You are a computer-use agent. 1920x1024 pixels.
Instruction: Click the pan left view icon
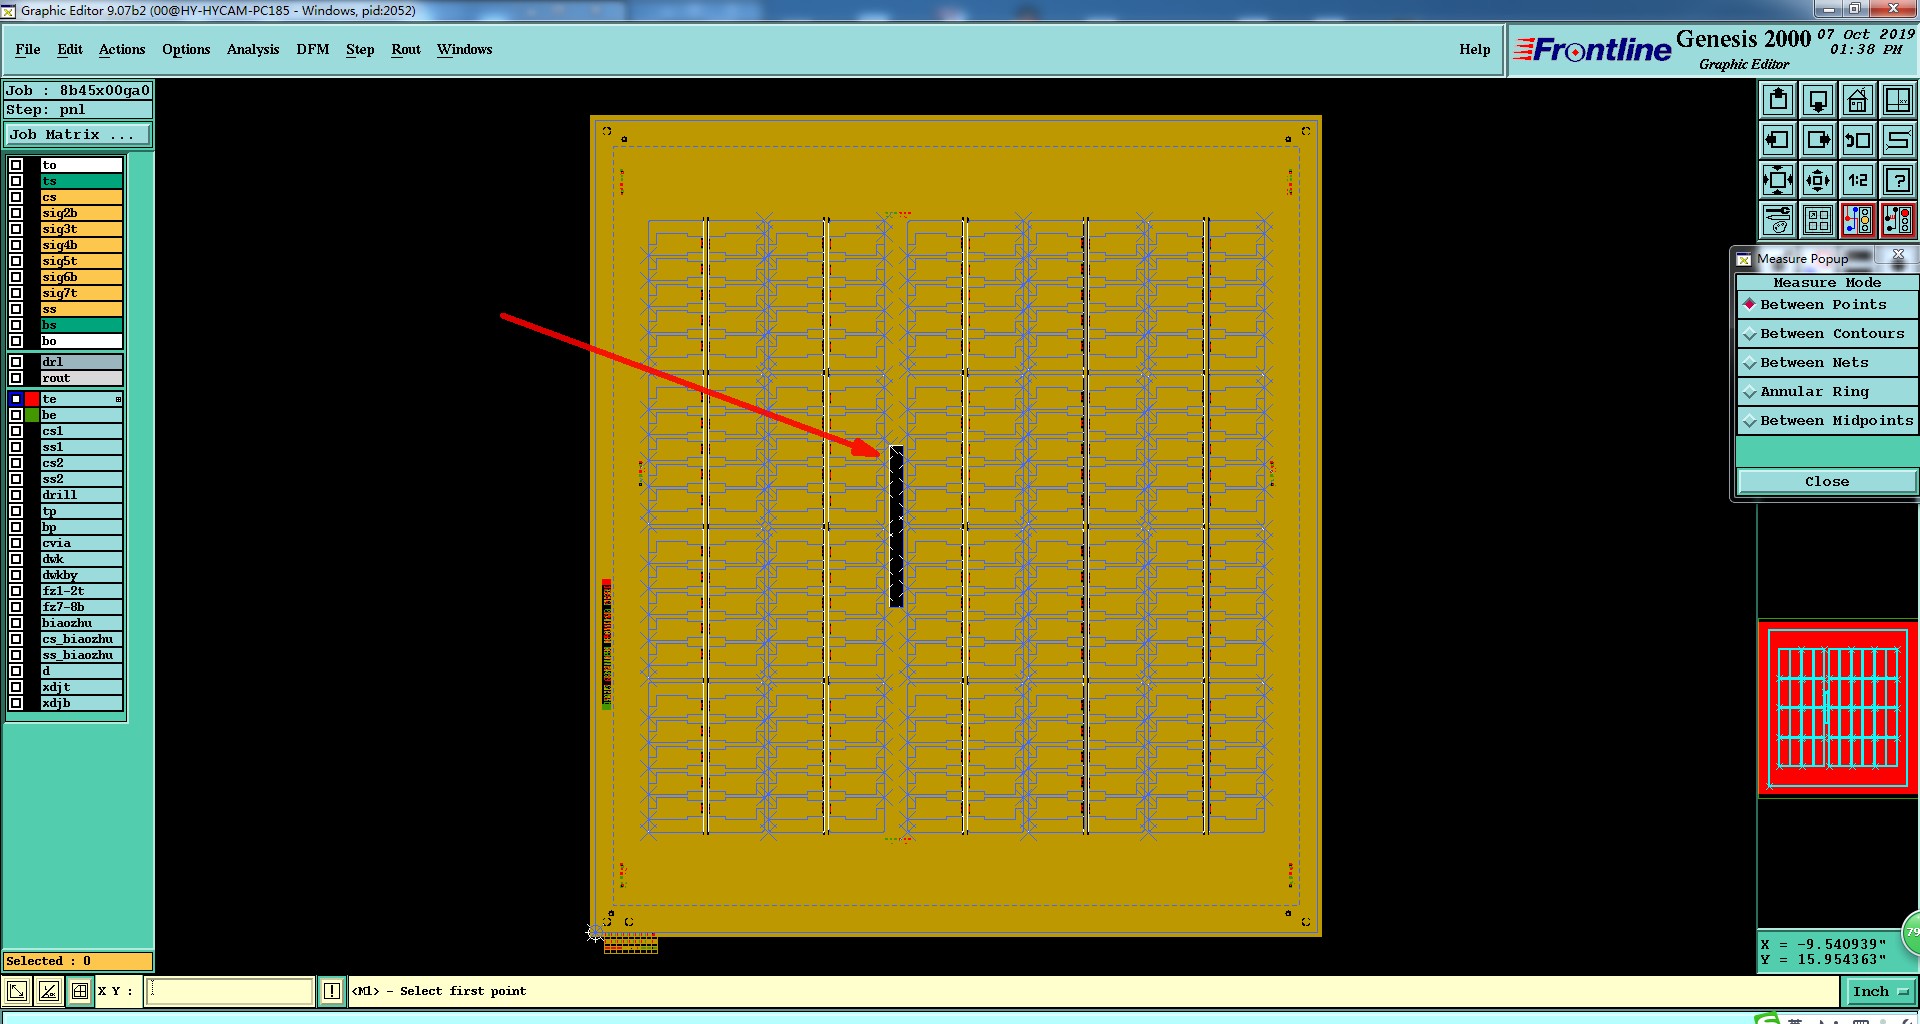(1778, 140)
